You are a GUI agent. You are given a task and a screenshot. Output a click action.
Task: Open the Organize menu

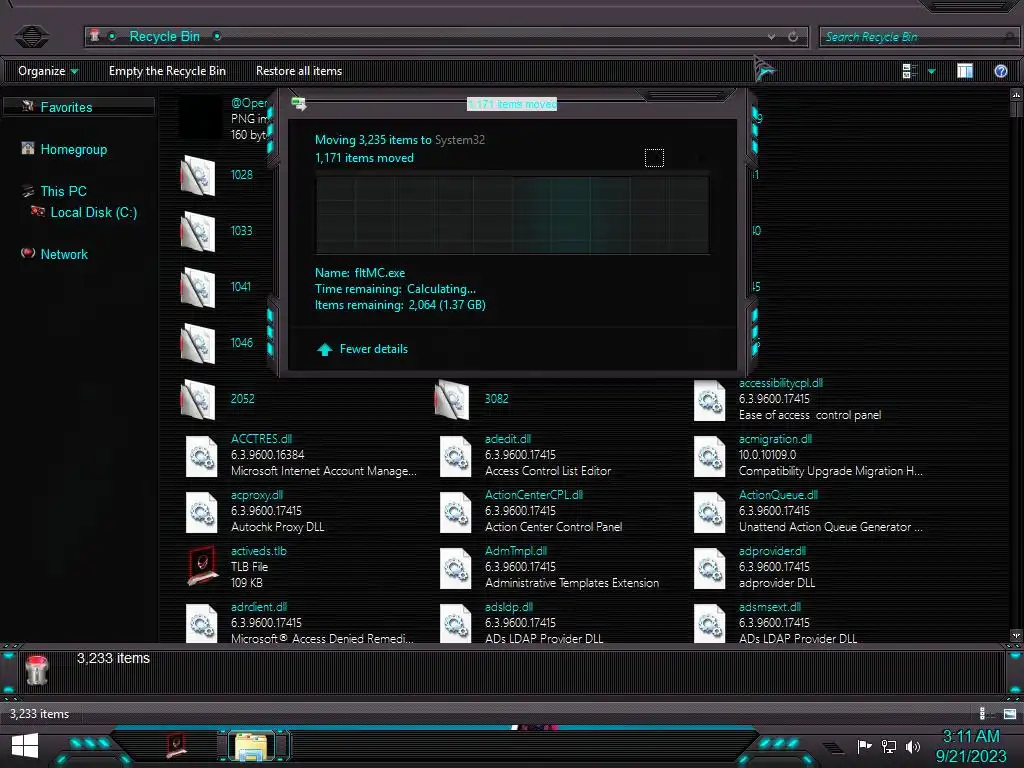click(48, 71)
